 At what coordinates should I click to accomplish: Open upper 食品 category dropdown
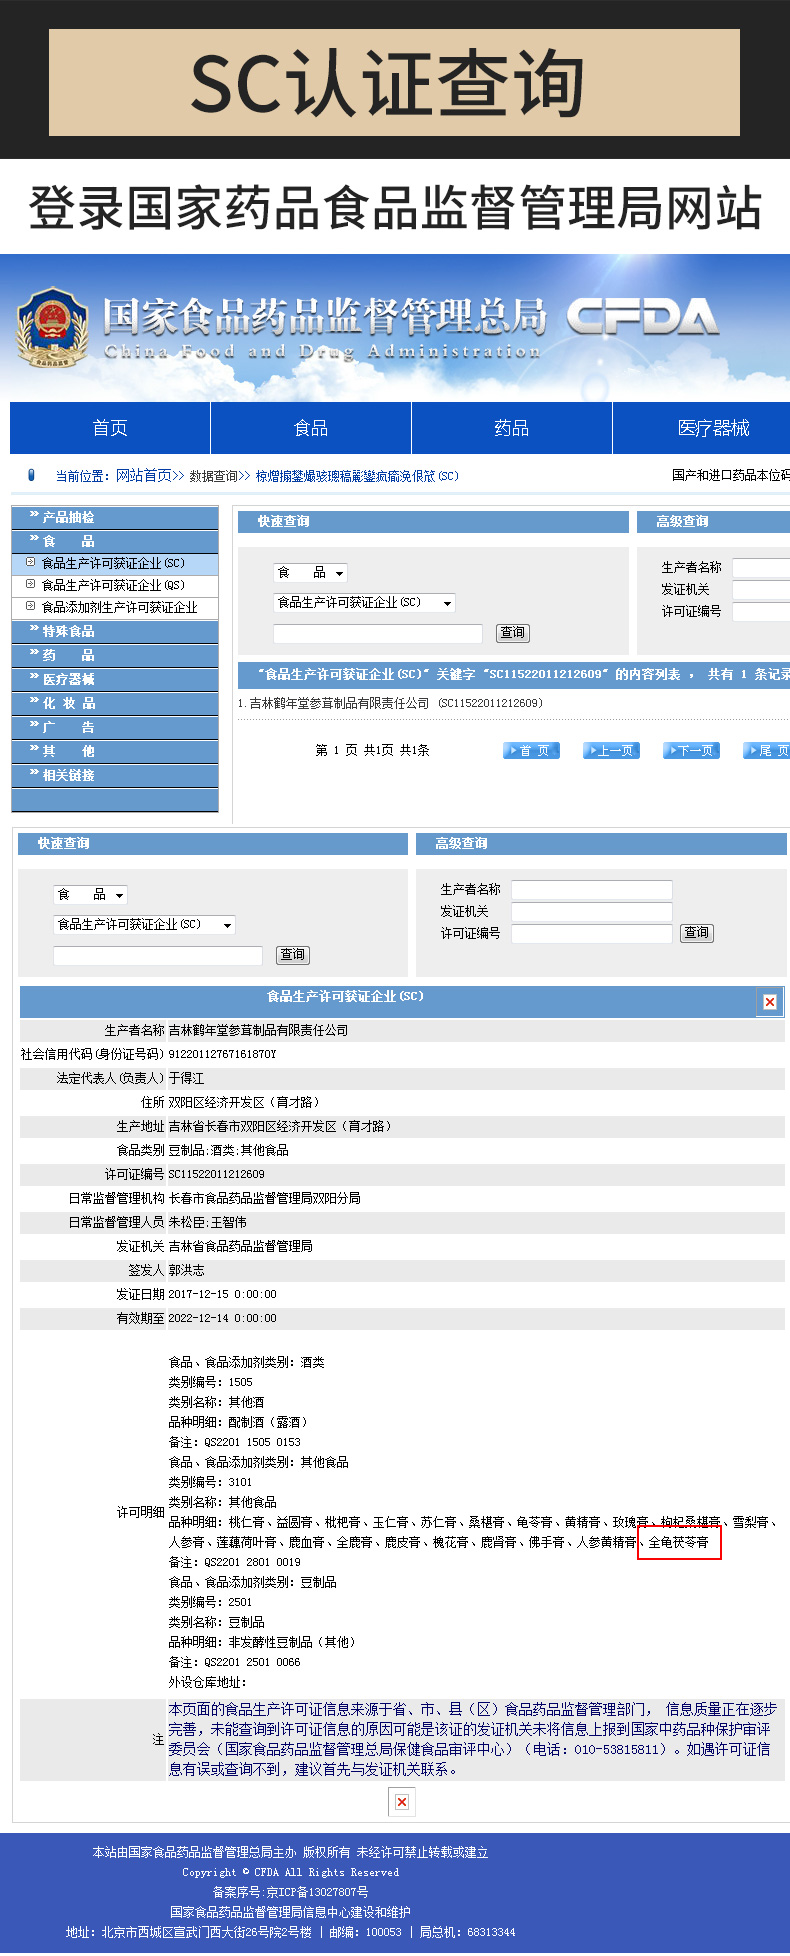(310, 573)
